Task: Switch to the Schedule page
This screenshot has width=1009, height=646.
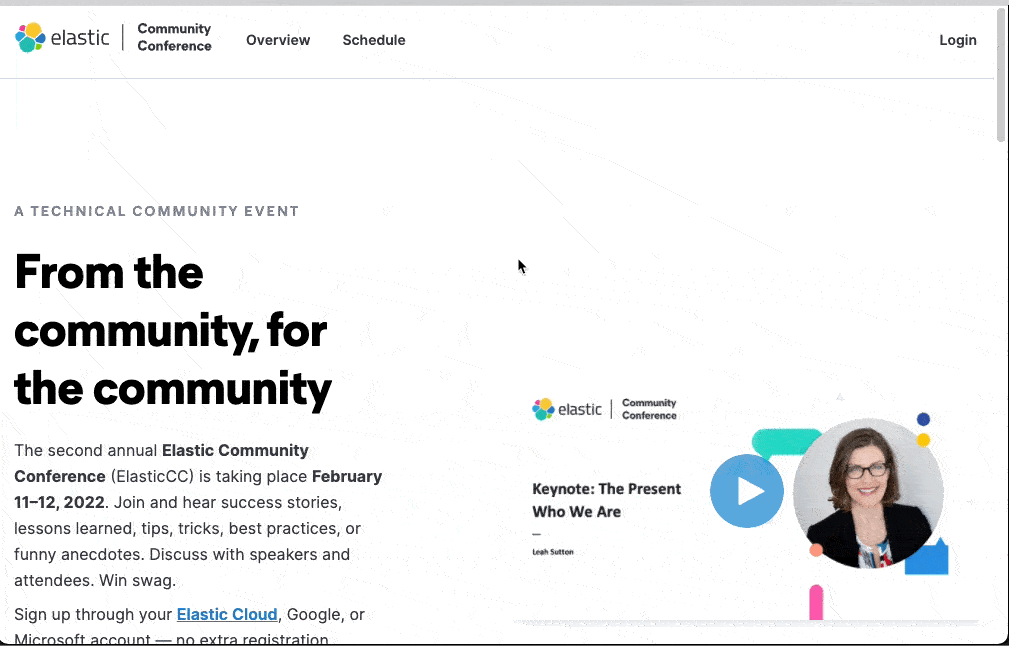Action: [373, 40]
